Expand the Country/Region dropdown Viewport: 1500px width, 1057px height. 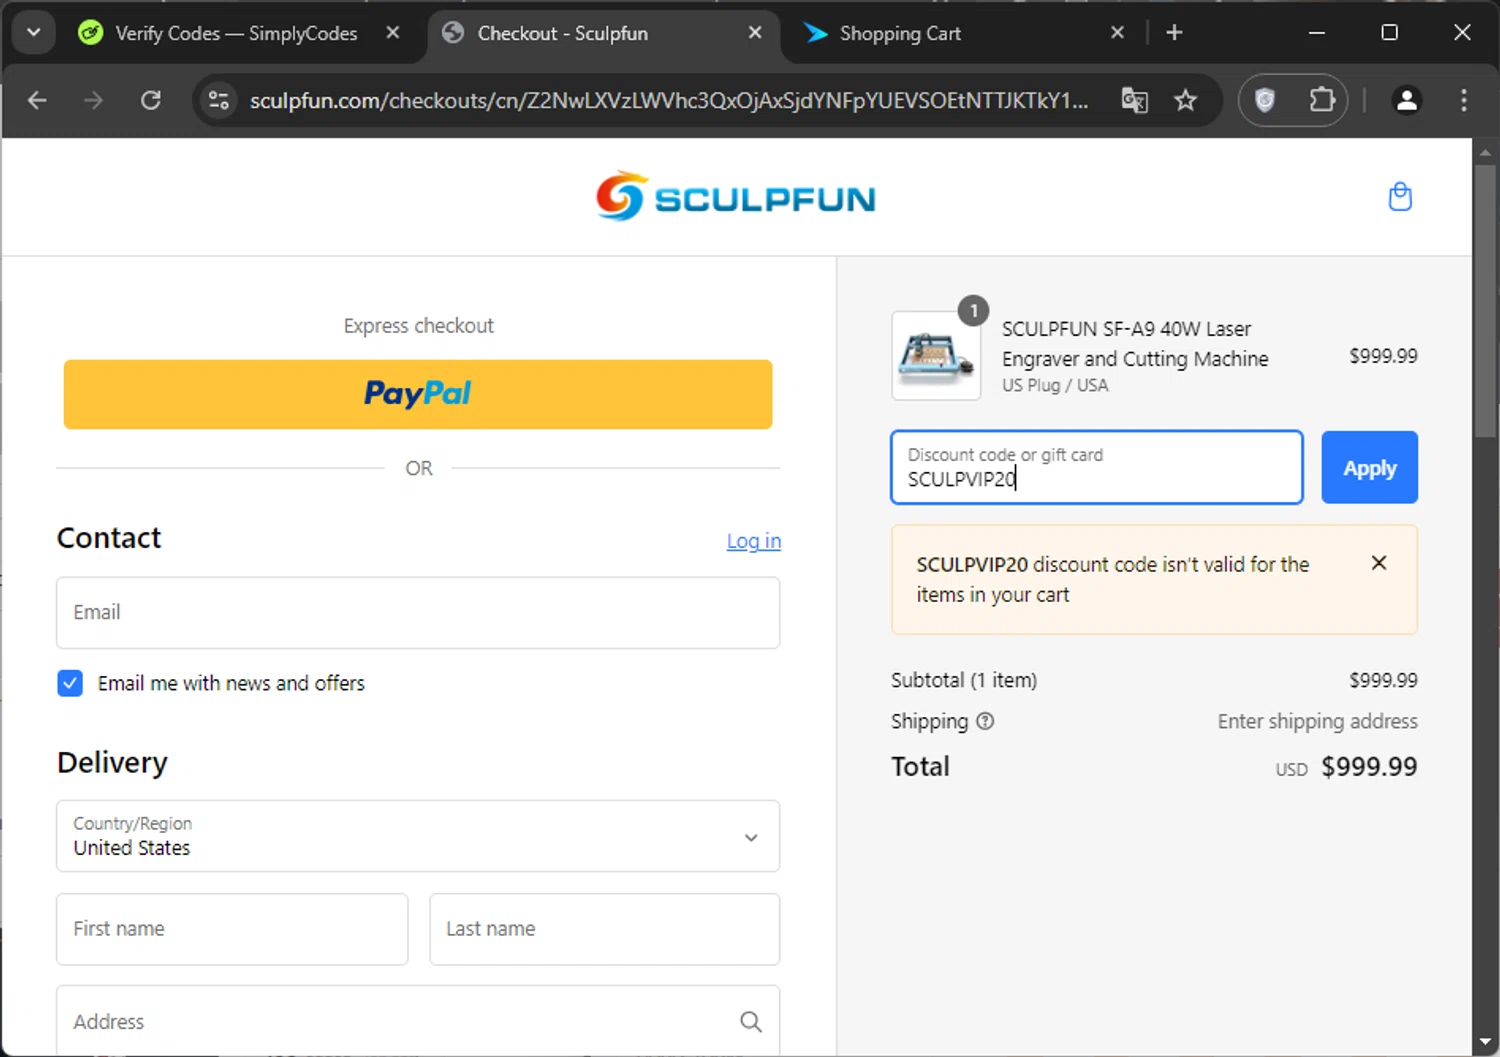coord(418,836)
